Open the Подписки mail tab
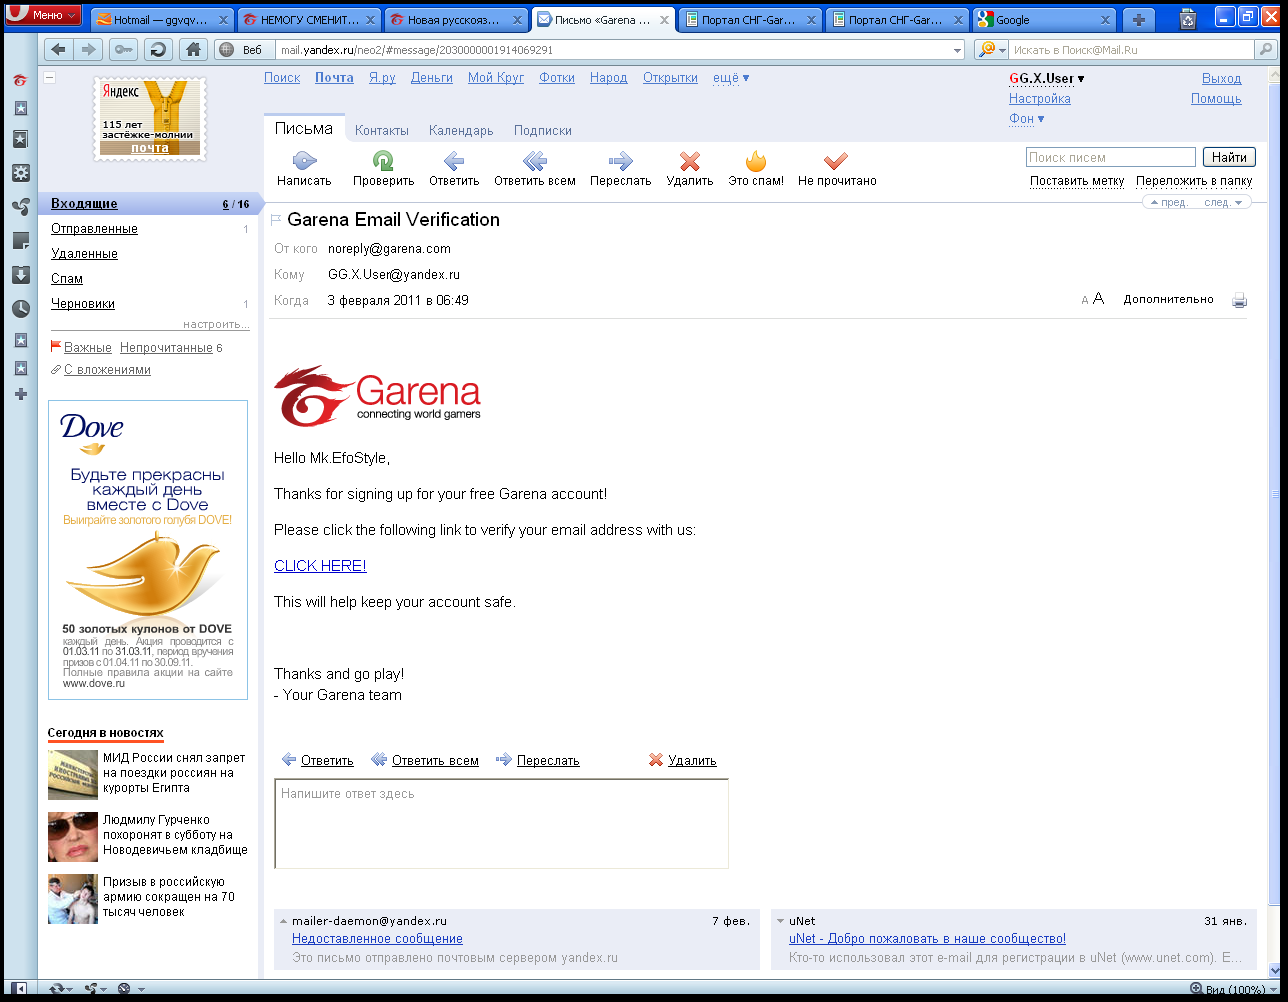Image resolution: width=1288 pixels, height=1002 pixels. tap(543, 130)
